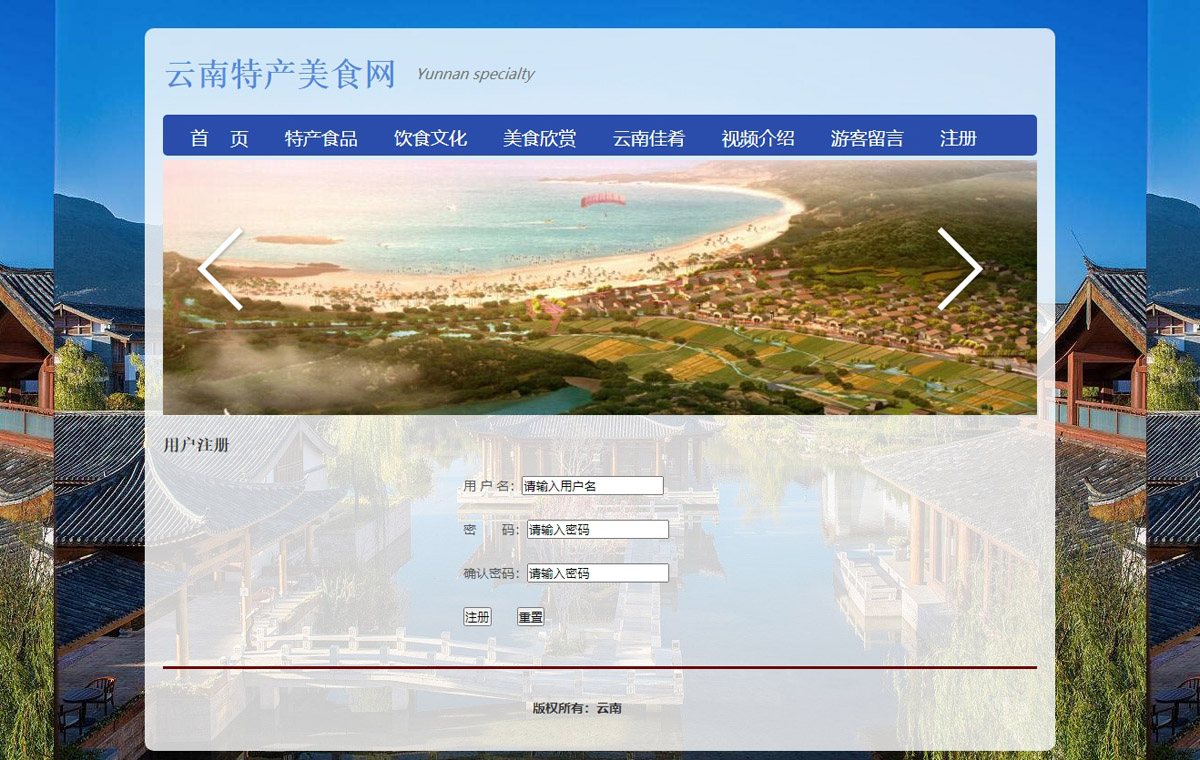Select the 确认密码 confirm password field
The width and height of the screenshot is (1200, 760).
pyautogui.click(x=598, y=573)
